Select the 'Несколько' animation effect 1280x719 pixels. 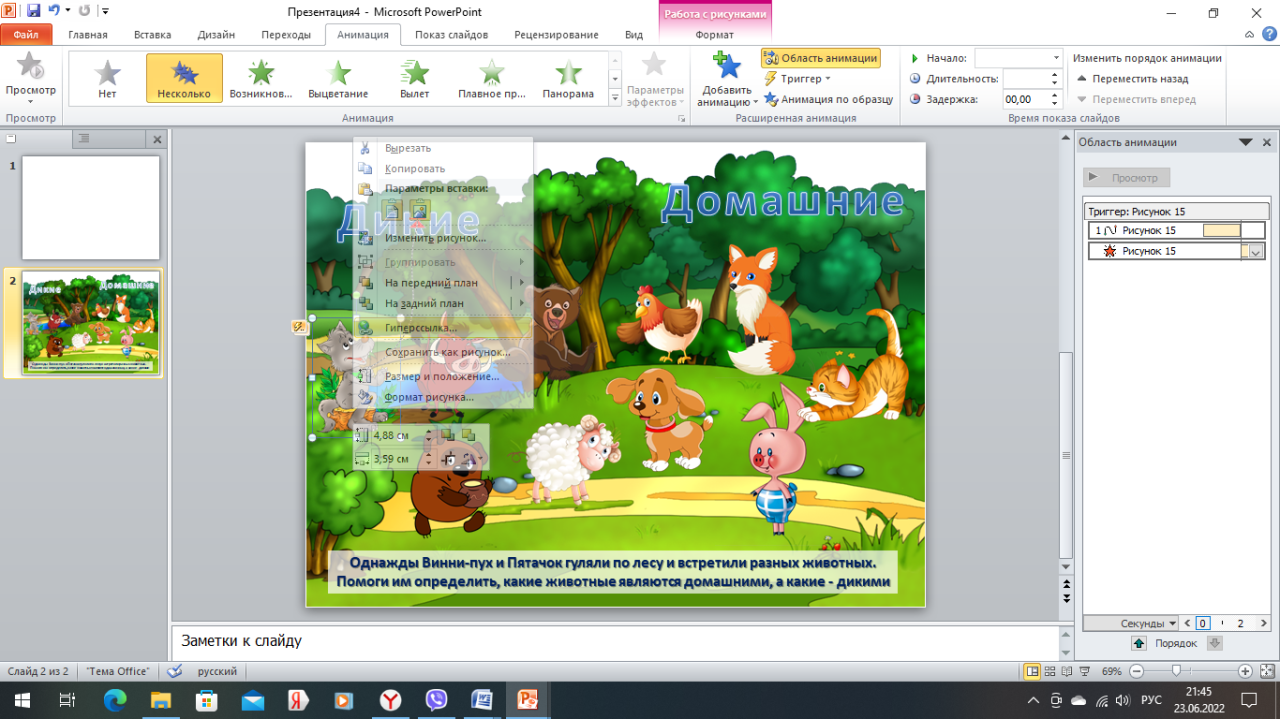184,78
